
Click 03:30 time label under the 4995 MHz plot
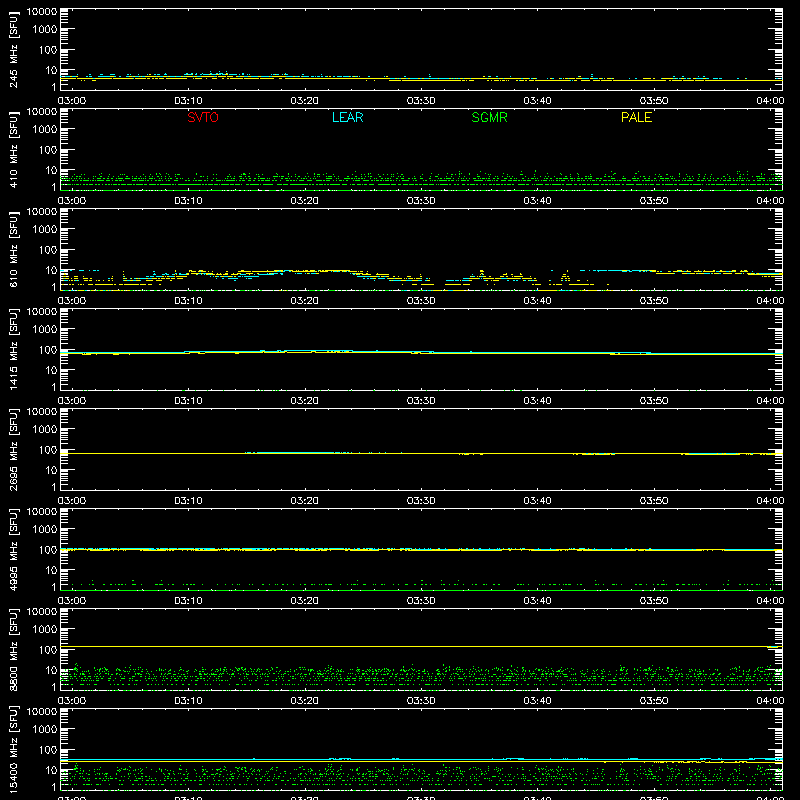pyautogui.click(x=421, y=601)
